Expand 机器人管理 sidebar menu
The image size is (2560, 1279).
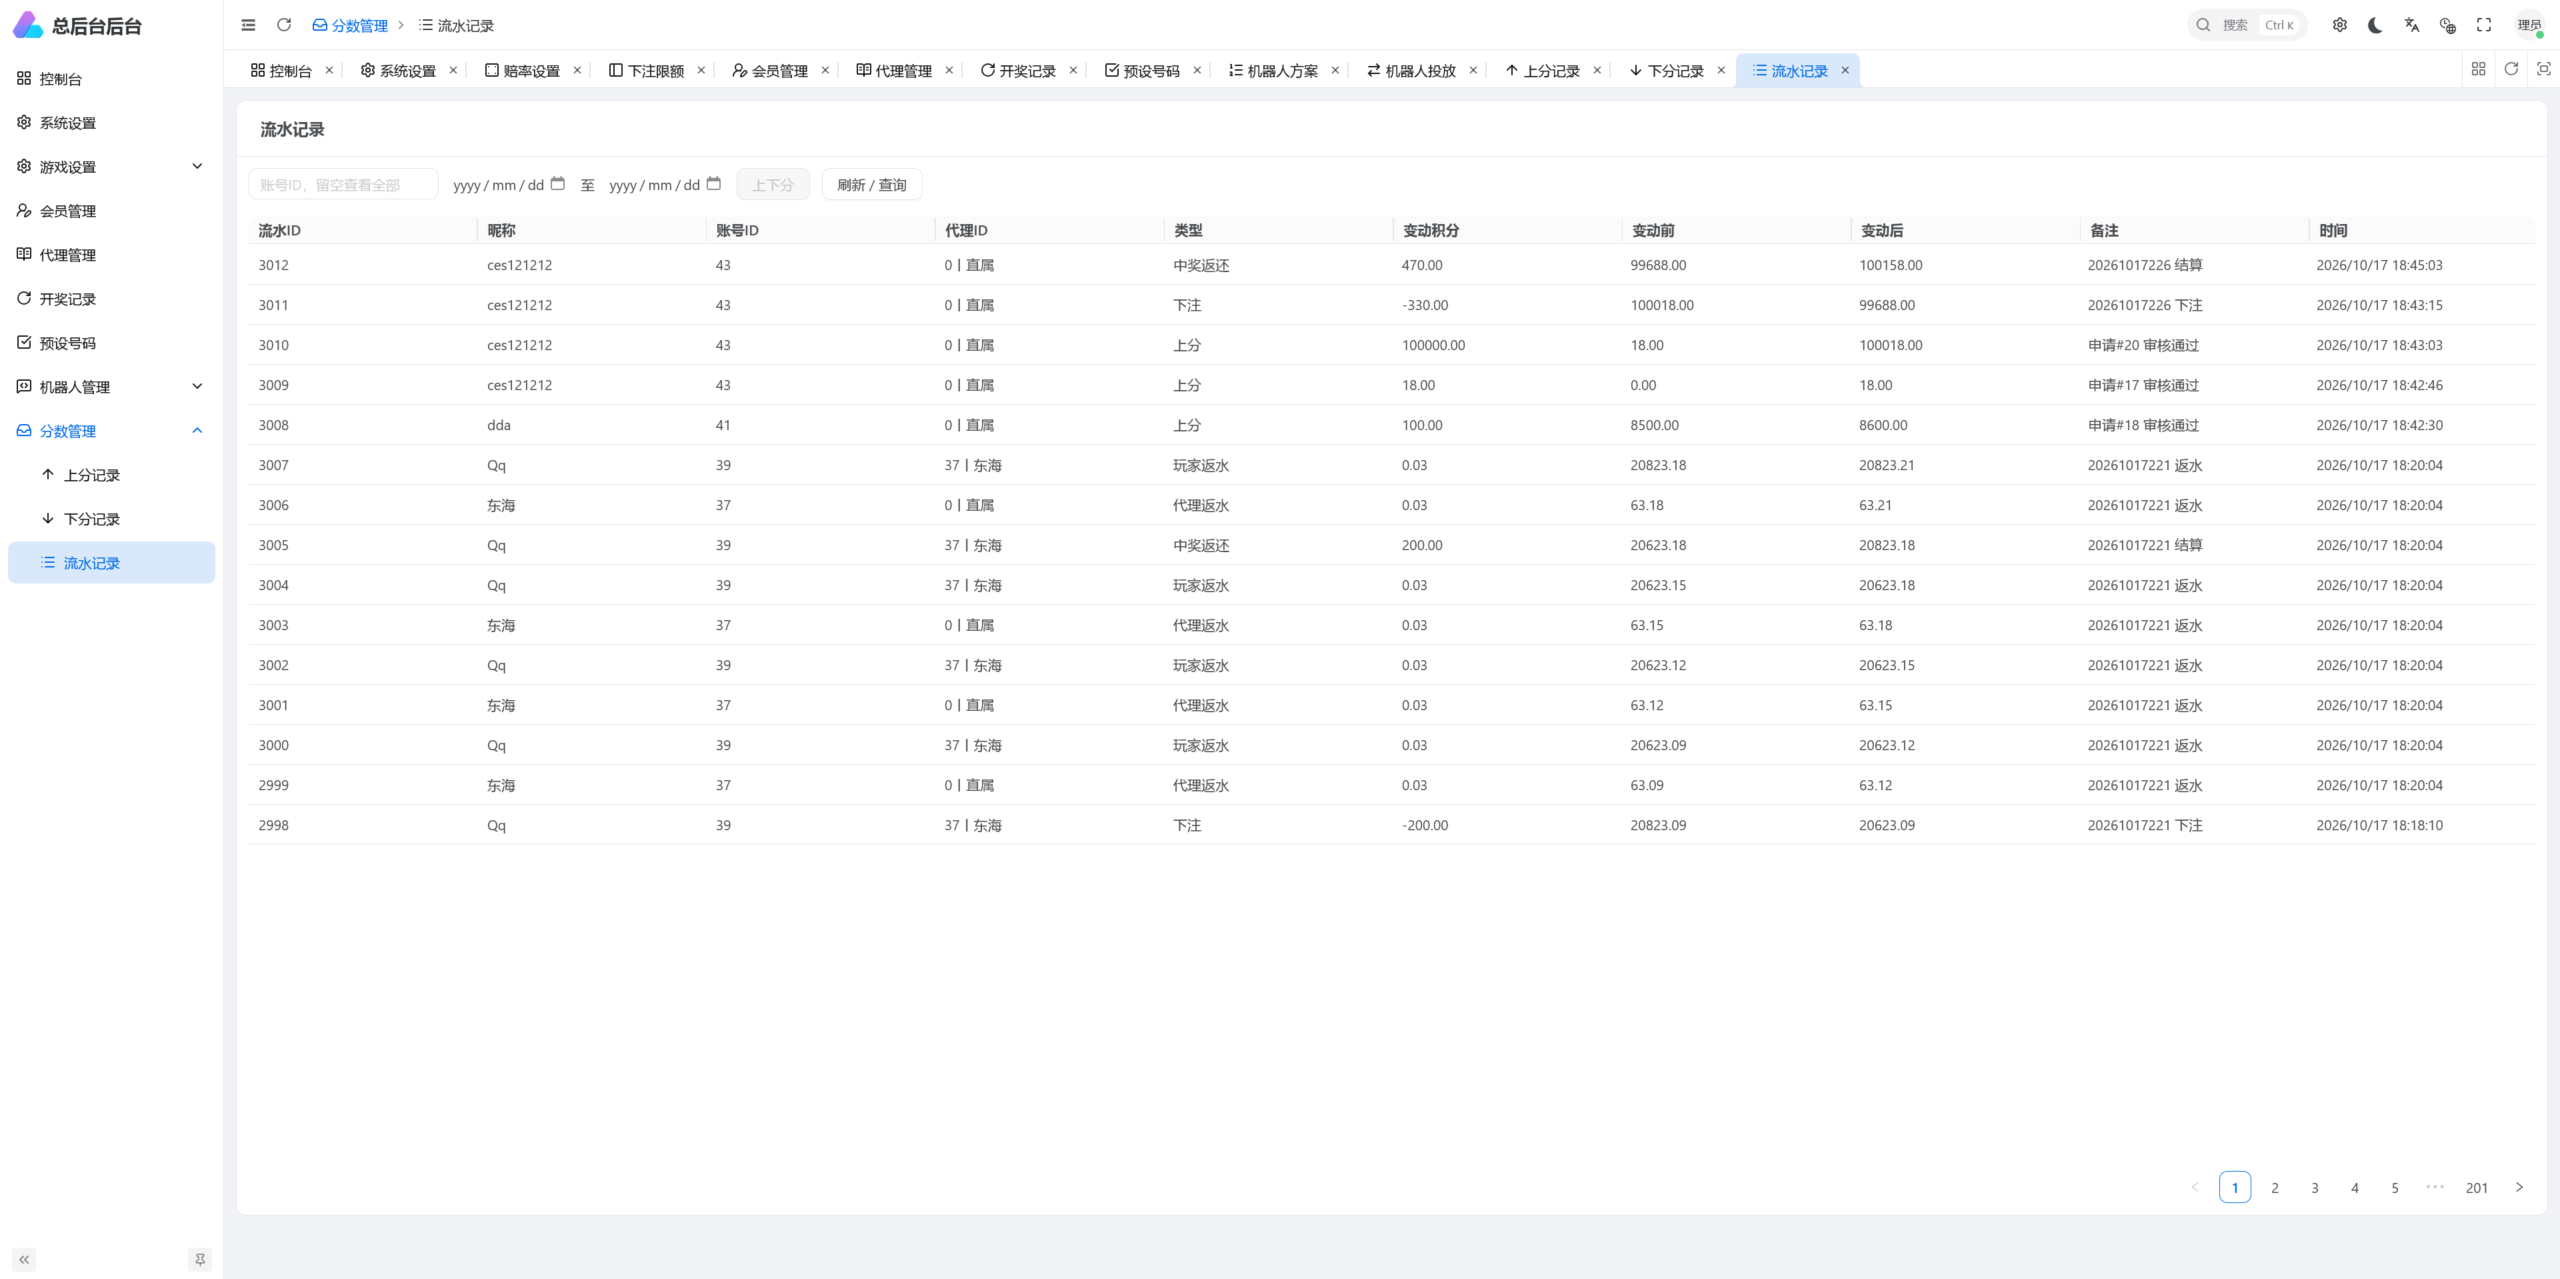click(x=111, y=387)
